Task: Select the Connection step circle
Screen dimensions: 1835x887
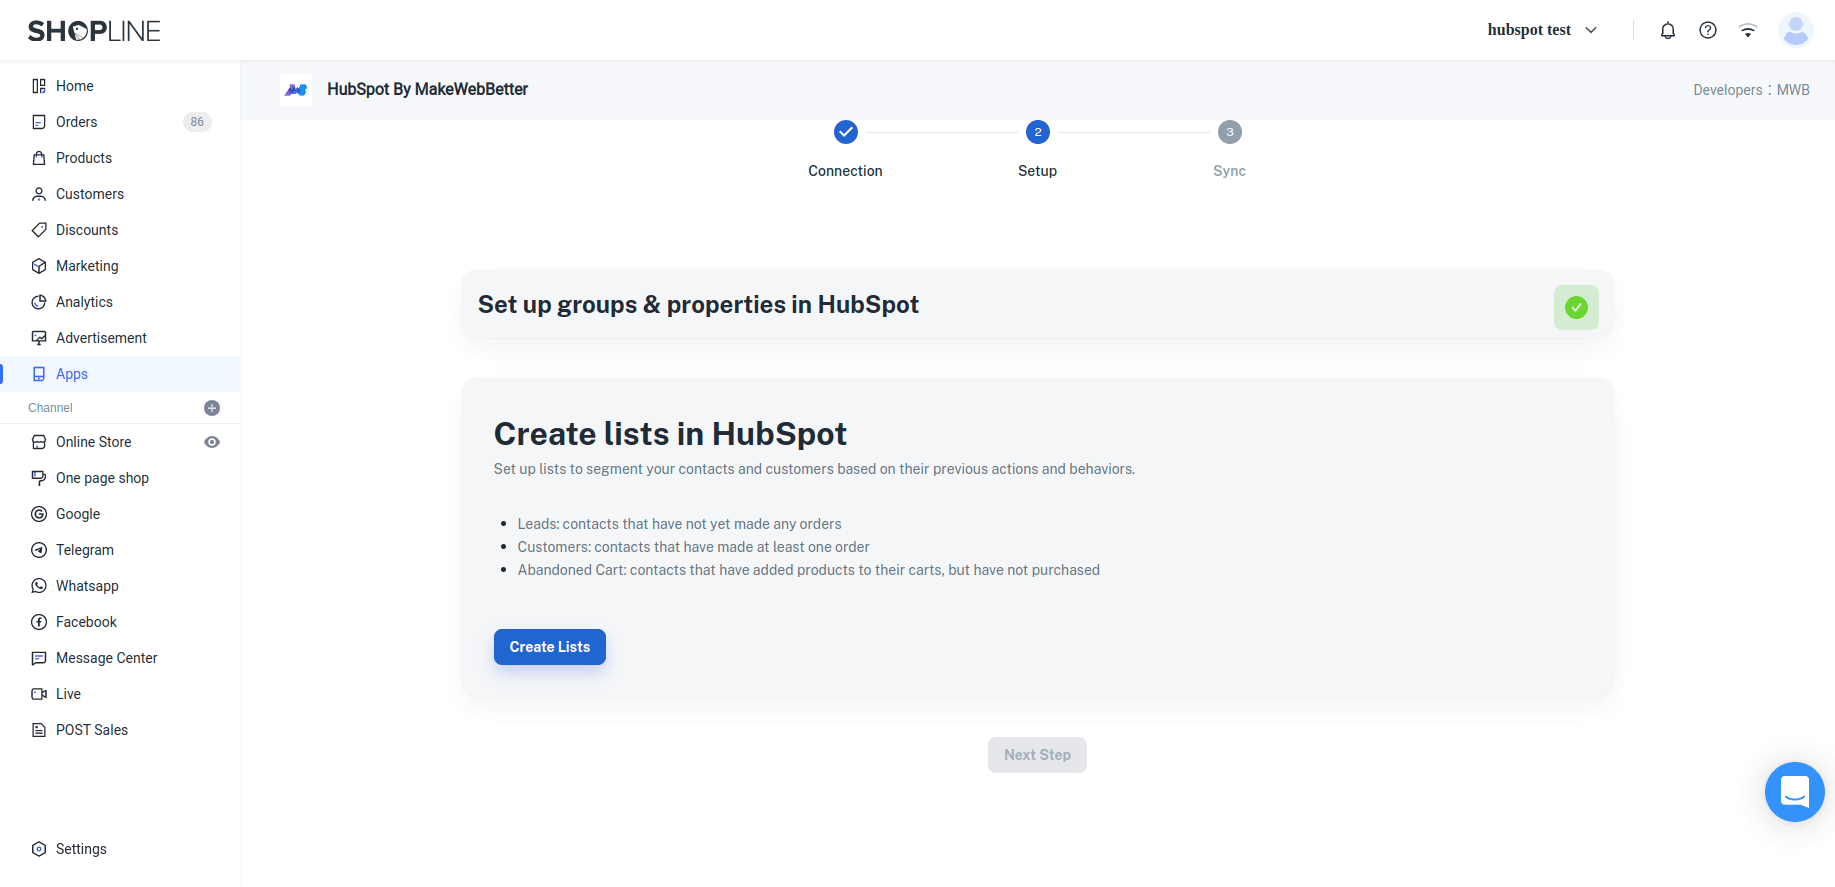Action: [x=846, y=132]
